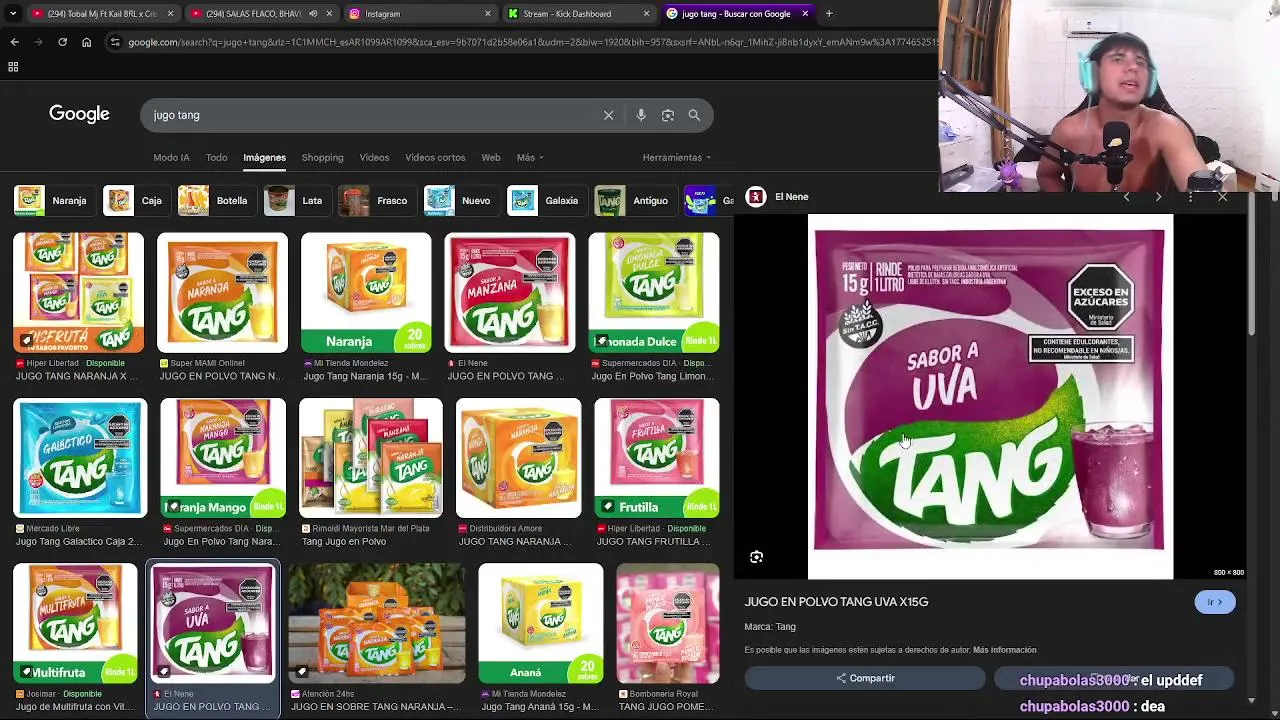Open Tang Naranja Mango thumbnail
This screenshot has height=720, width=1280.
click(223, 458)
